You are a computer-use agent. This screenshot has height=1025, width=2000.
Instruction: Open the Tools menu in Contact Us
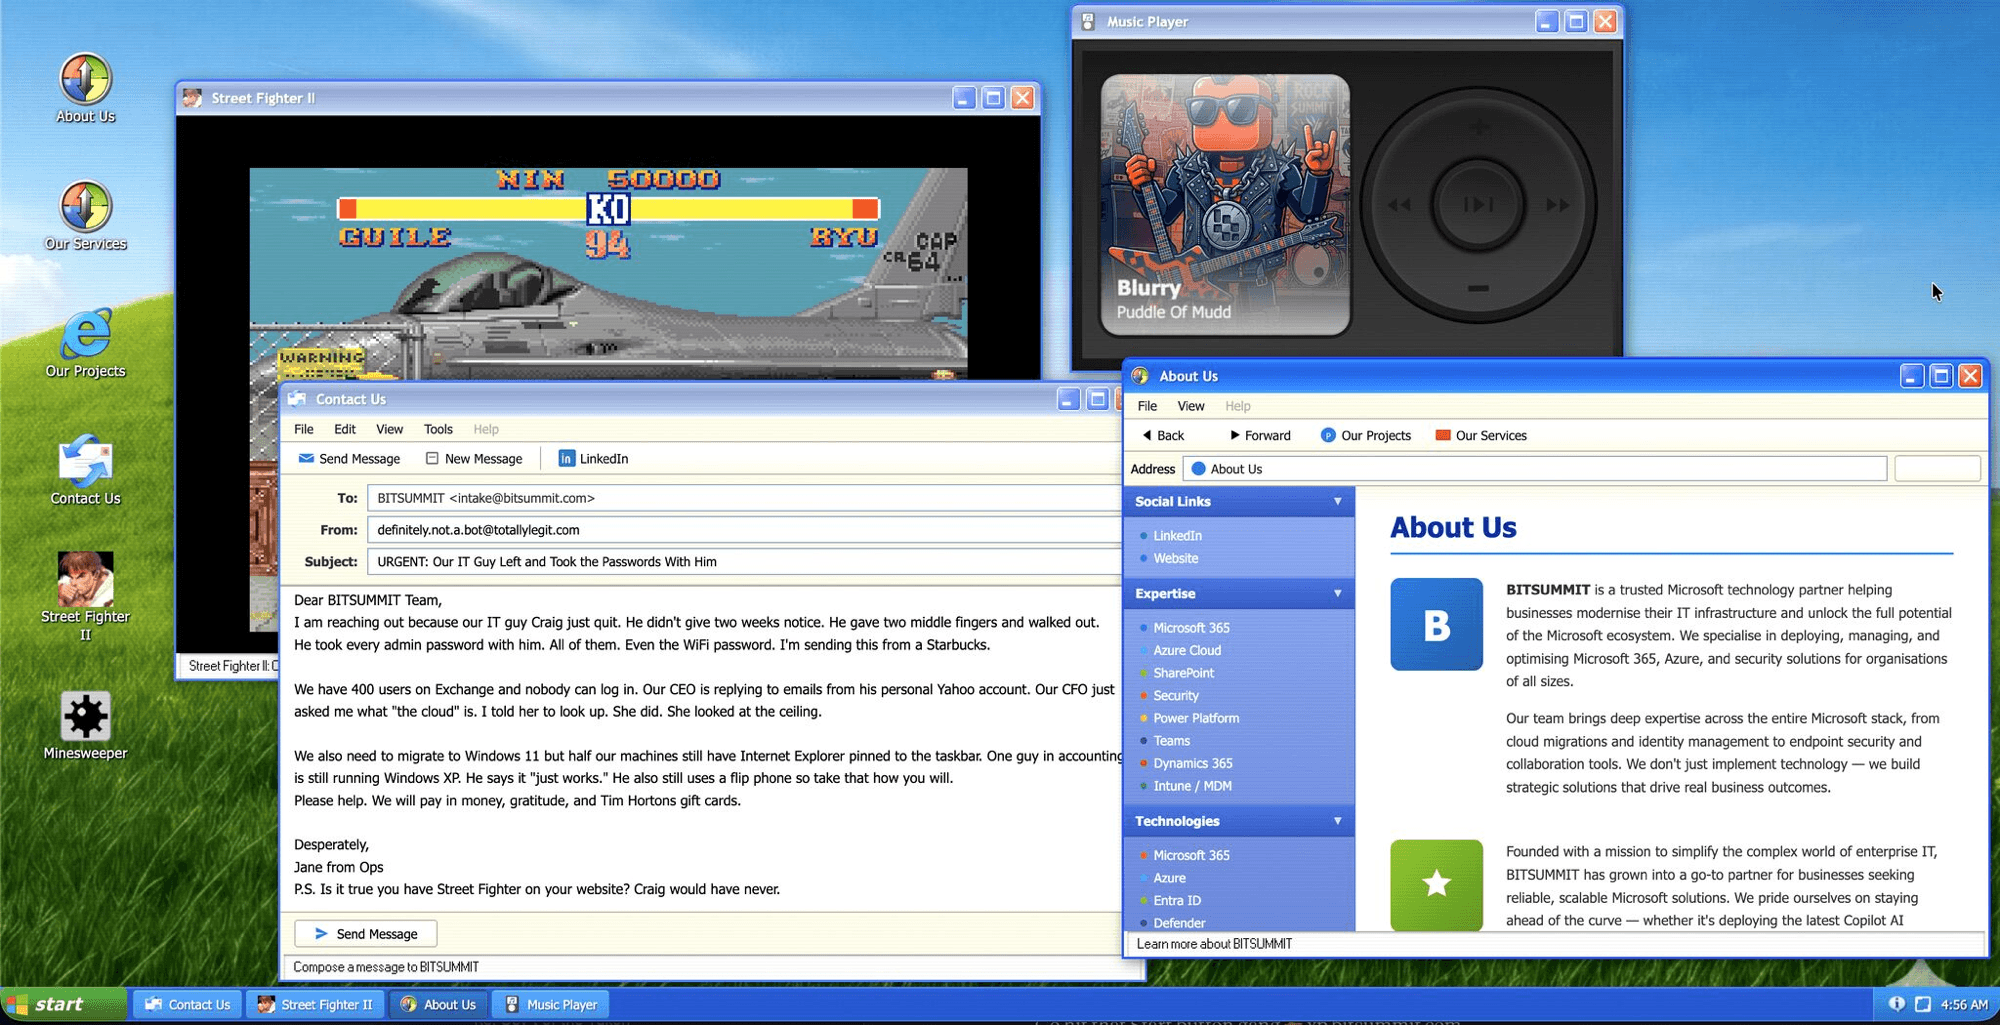(x=437, y=429)
